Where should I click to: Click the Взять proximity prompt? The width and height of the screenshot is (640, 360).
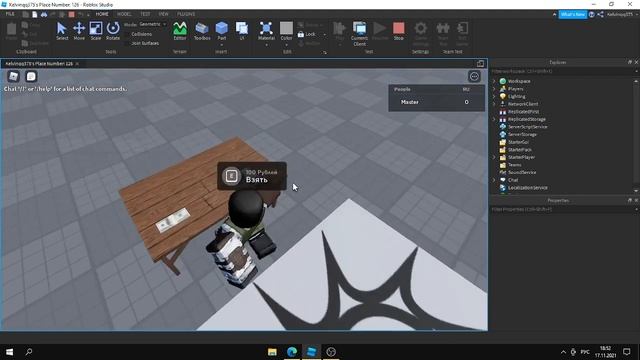pyautogui.click(x=252, y=176)
